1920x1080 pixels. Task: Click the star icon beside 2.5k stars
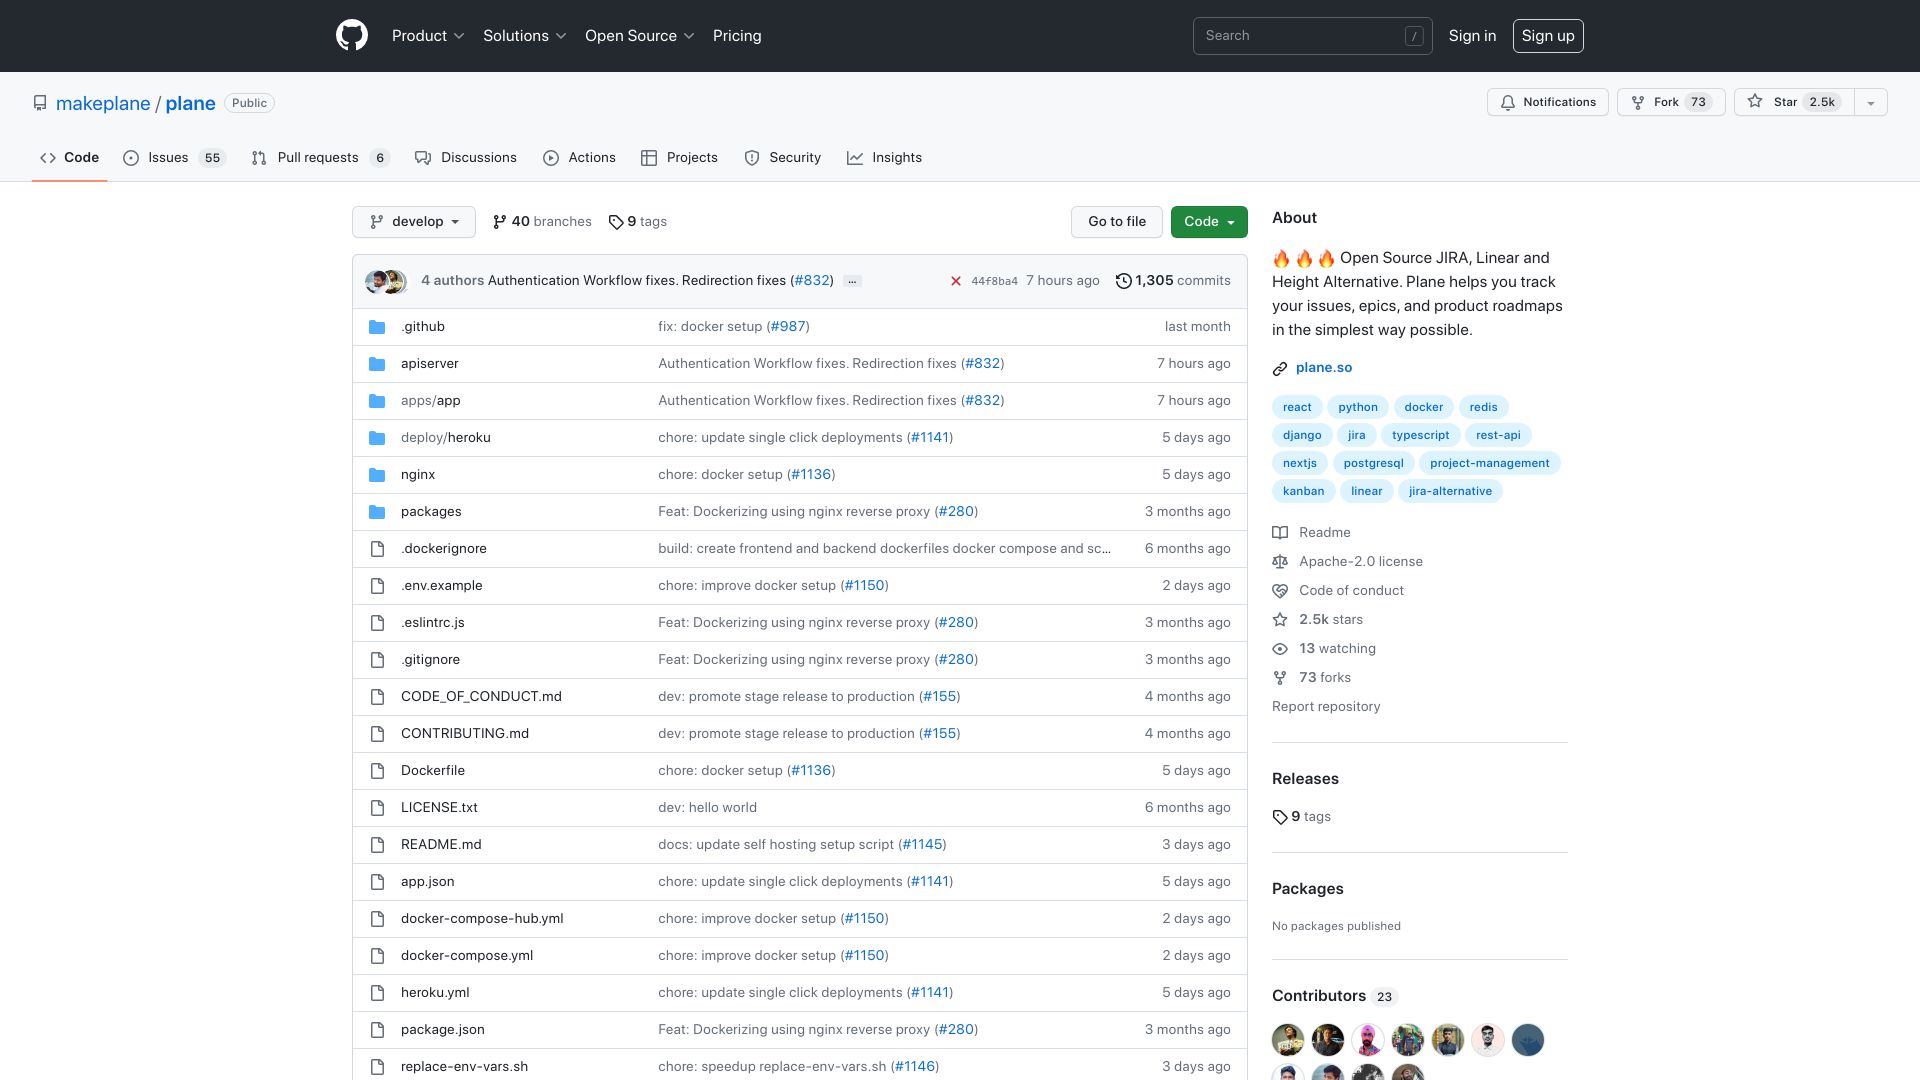[1280, 620]
